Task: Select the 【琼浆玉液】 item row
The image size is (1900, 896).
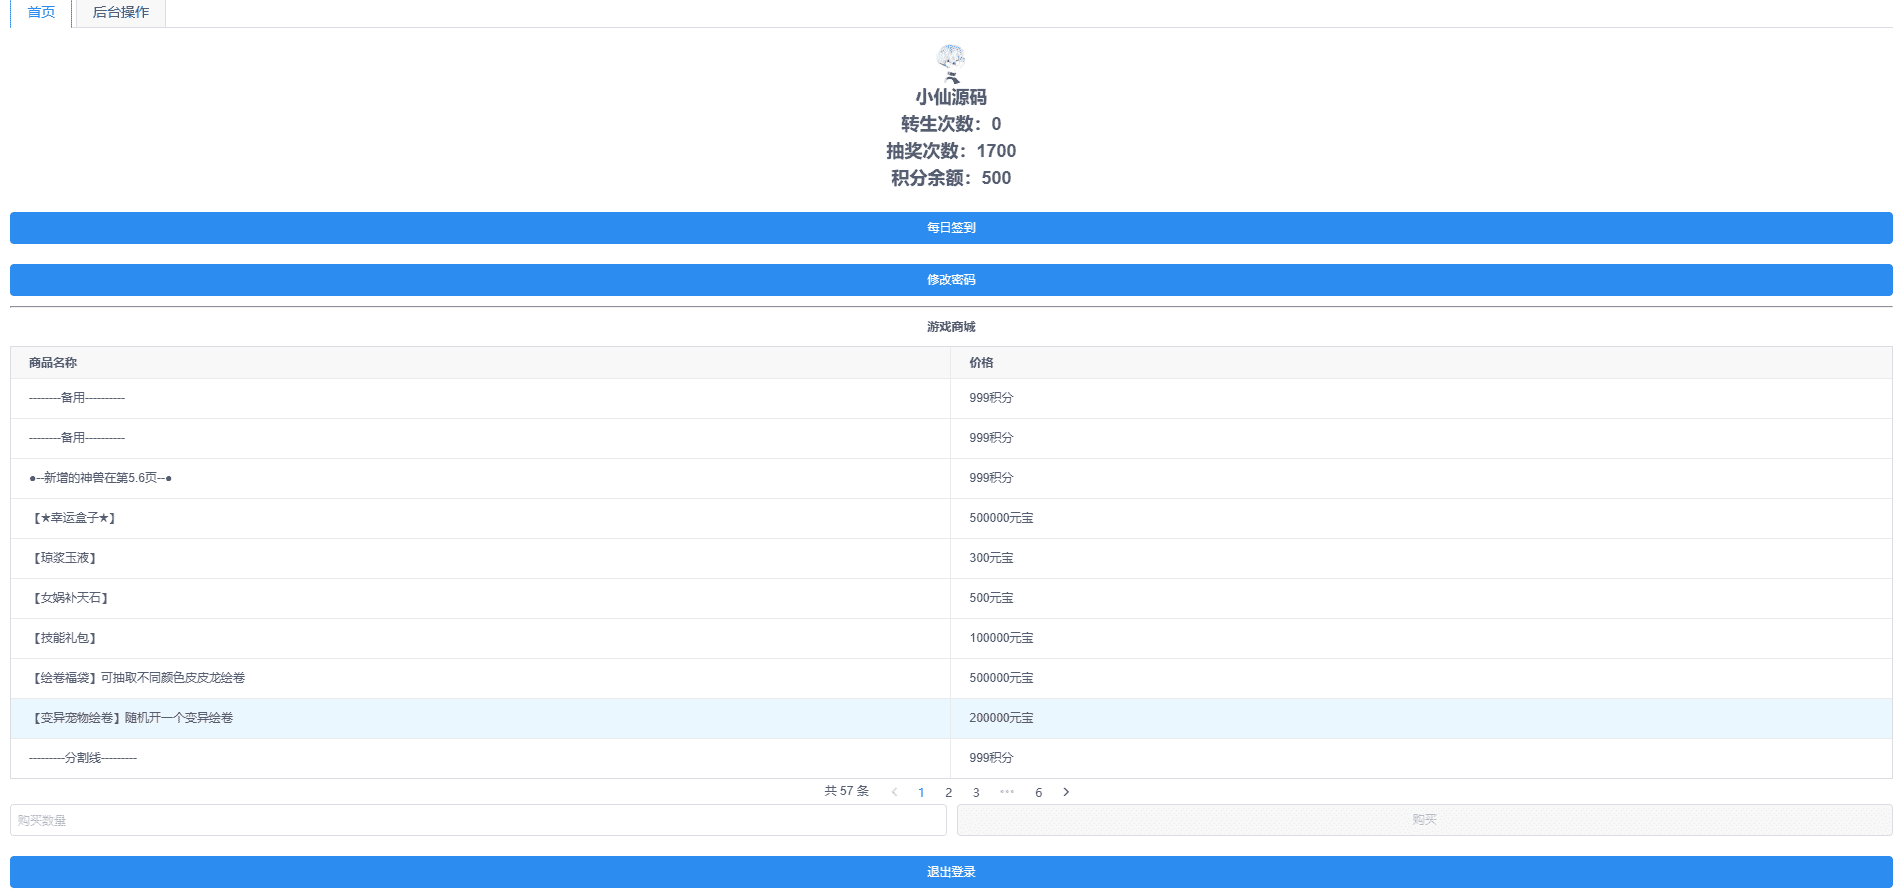Action: (x=951, y=558)
